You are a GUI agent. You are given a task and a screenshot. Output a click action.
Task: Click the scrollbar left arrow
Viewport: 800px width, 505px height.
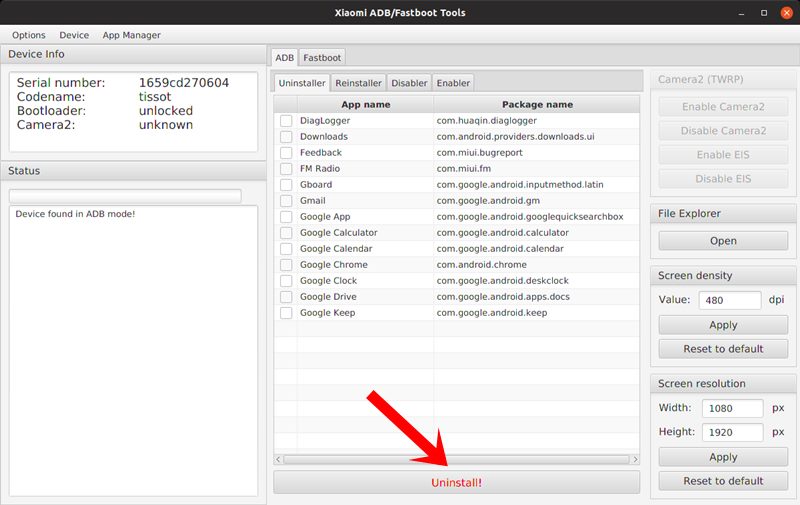(278, 460)
